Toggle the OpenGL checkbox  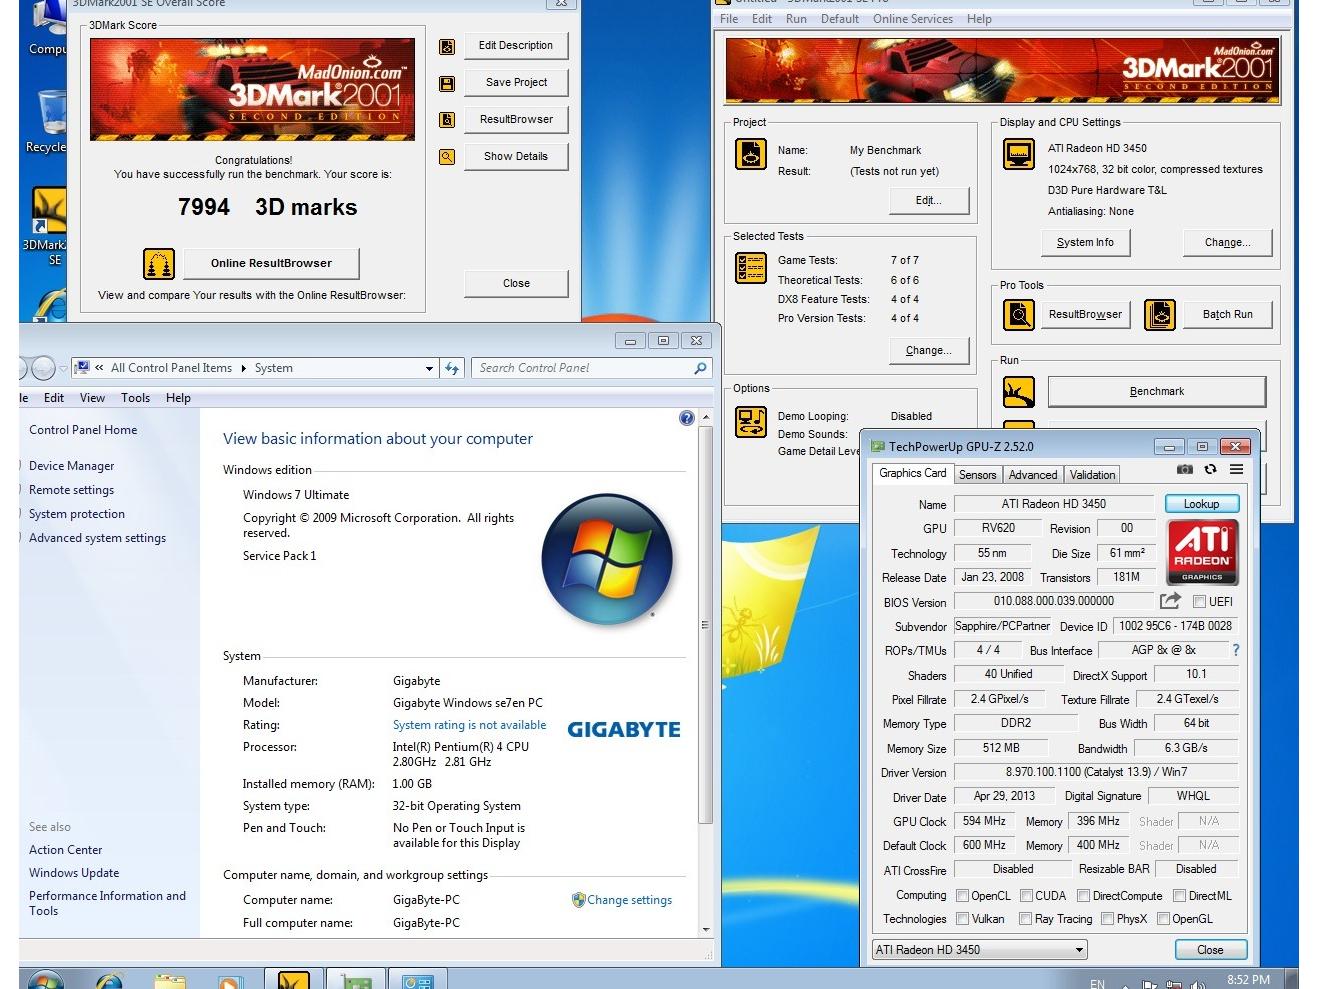(x=1163, y=919)
